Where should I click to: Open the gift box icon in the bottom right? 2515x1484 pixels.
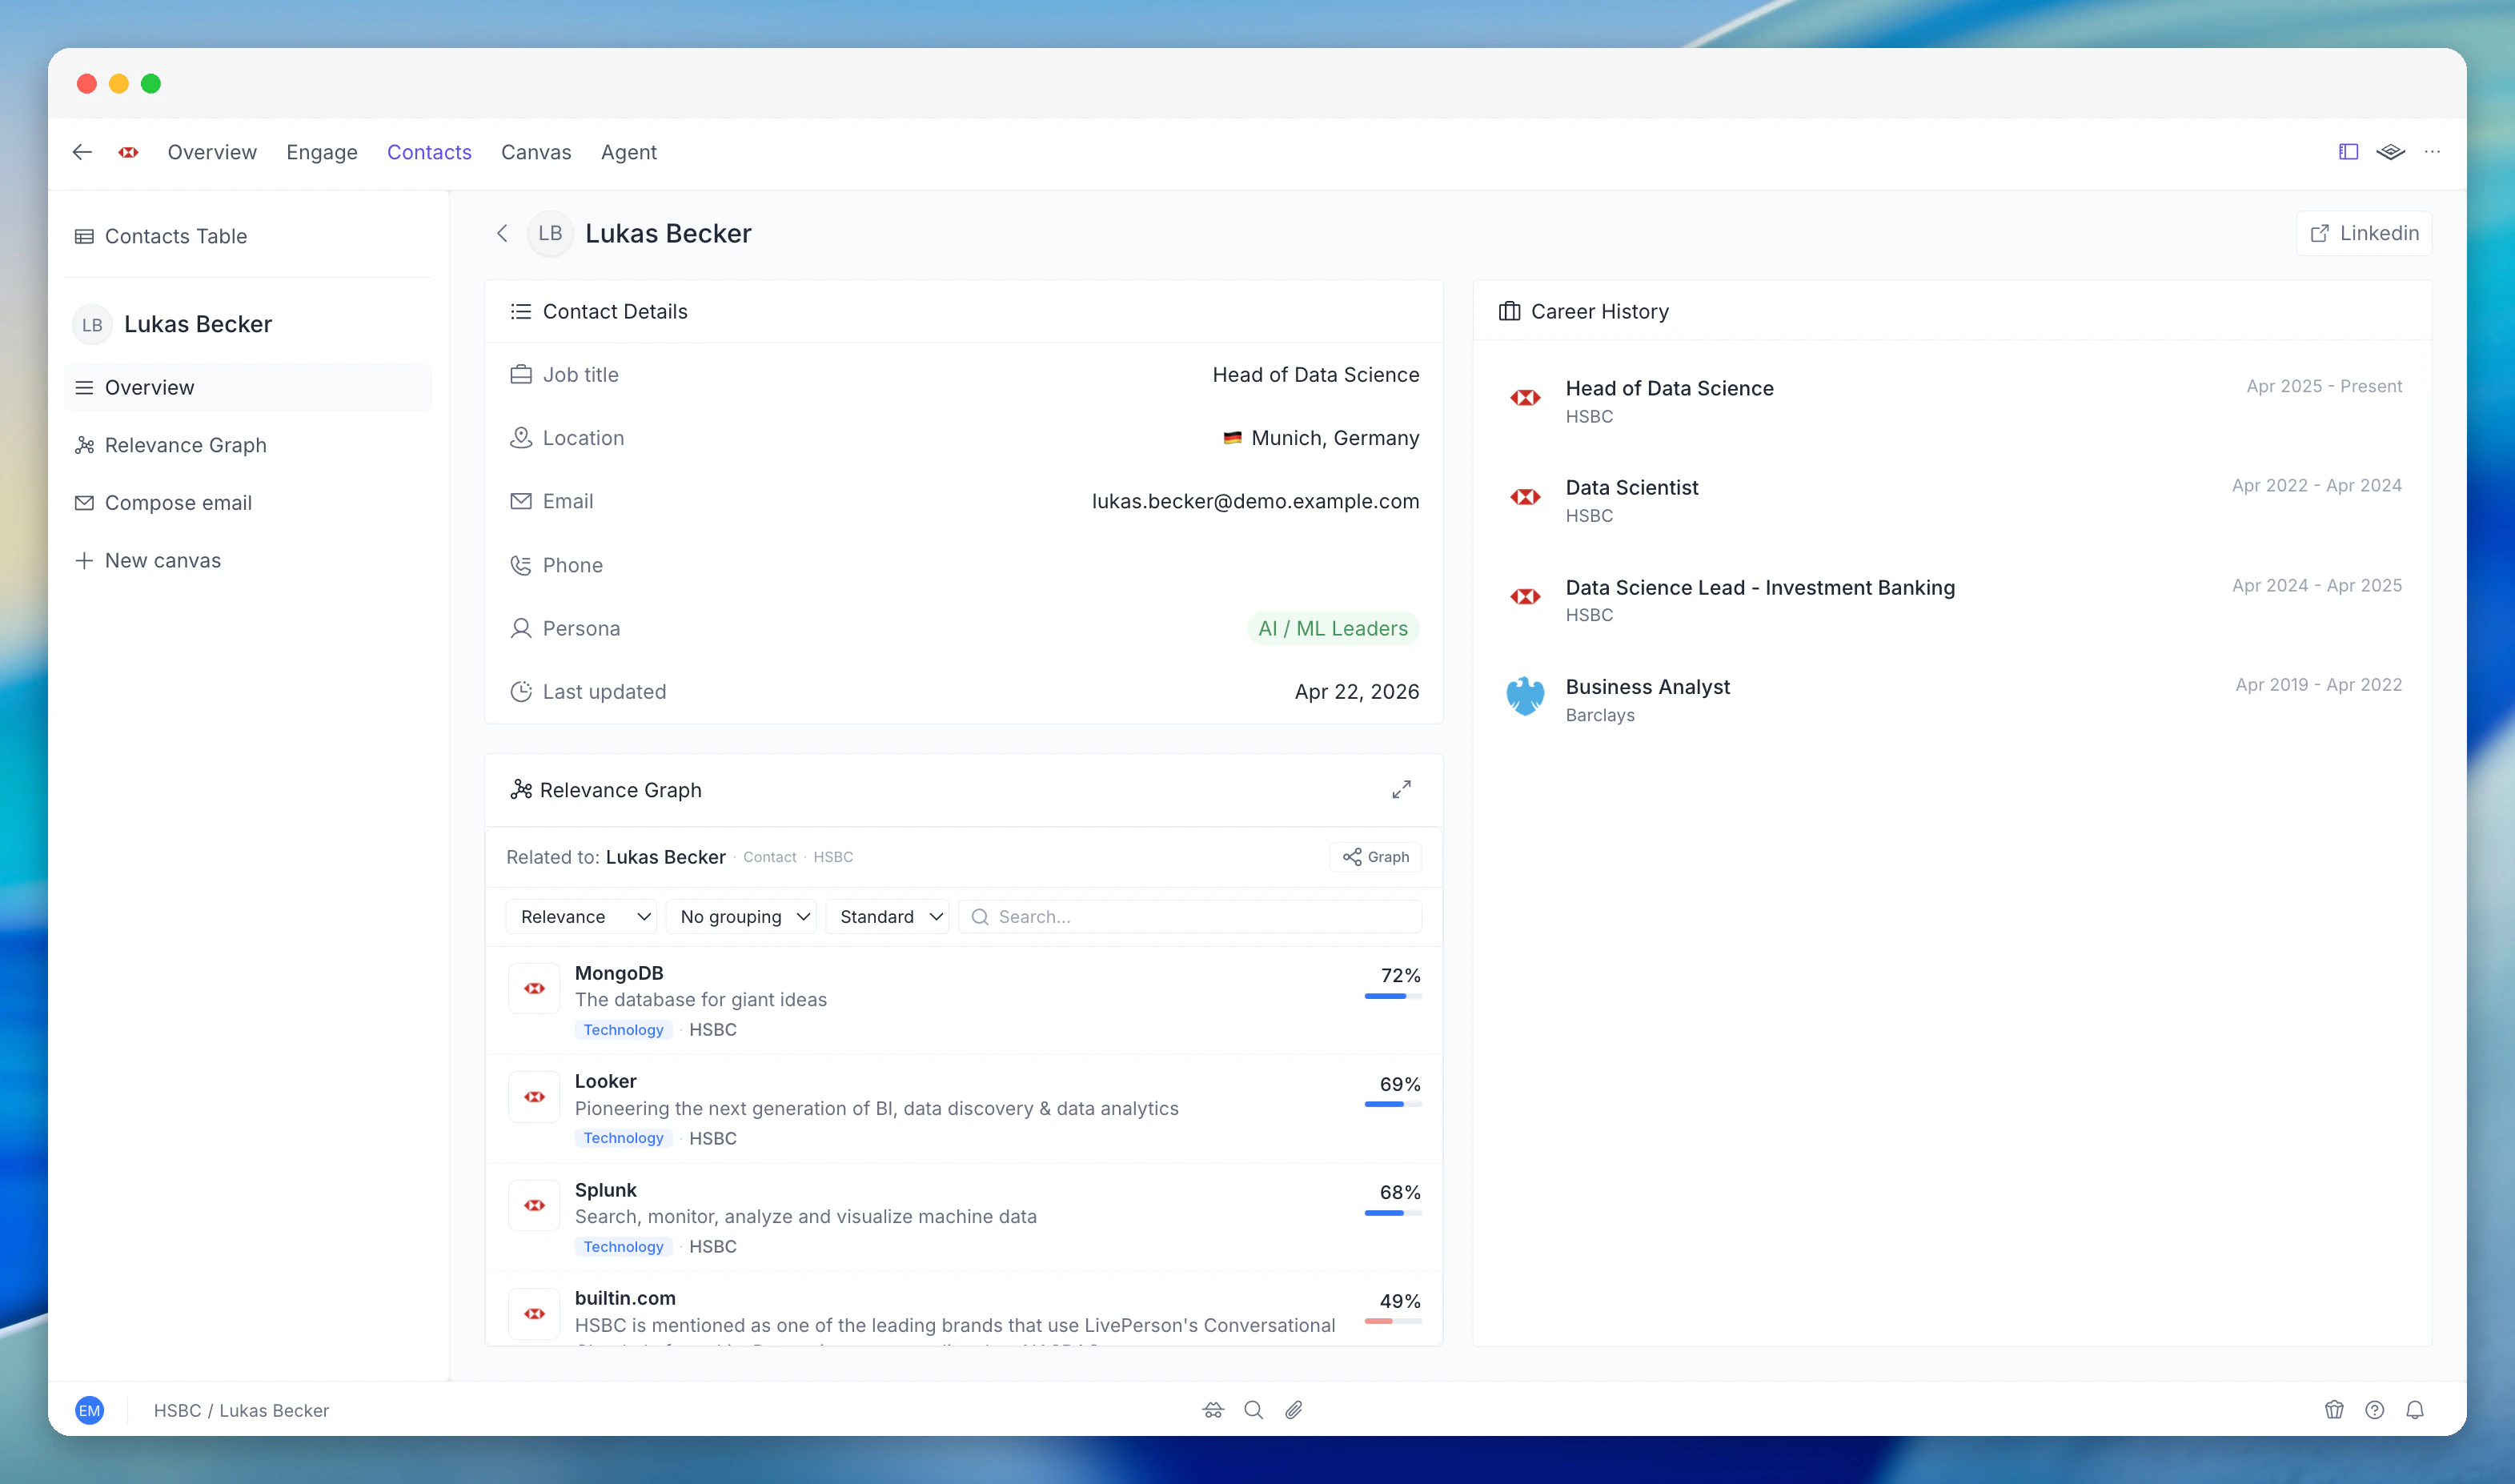click(x=2334, y=1410)
